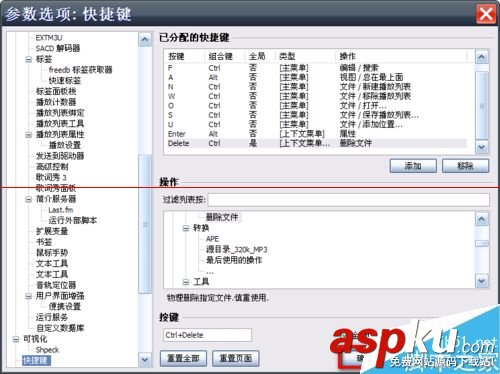Open SACD 解码器 preferences page
Image resolution: width=500 pixels, height=374 pixels.
(x=58, y=48)
